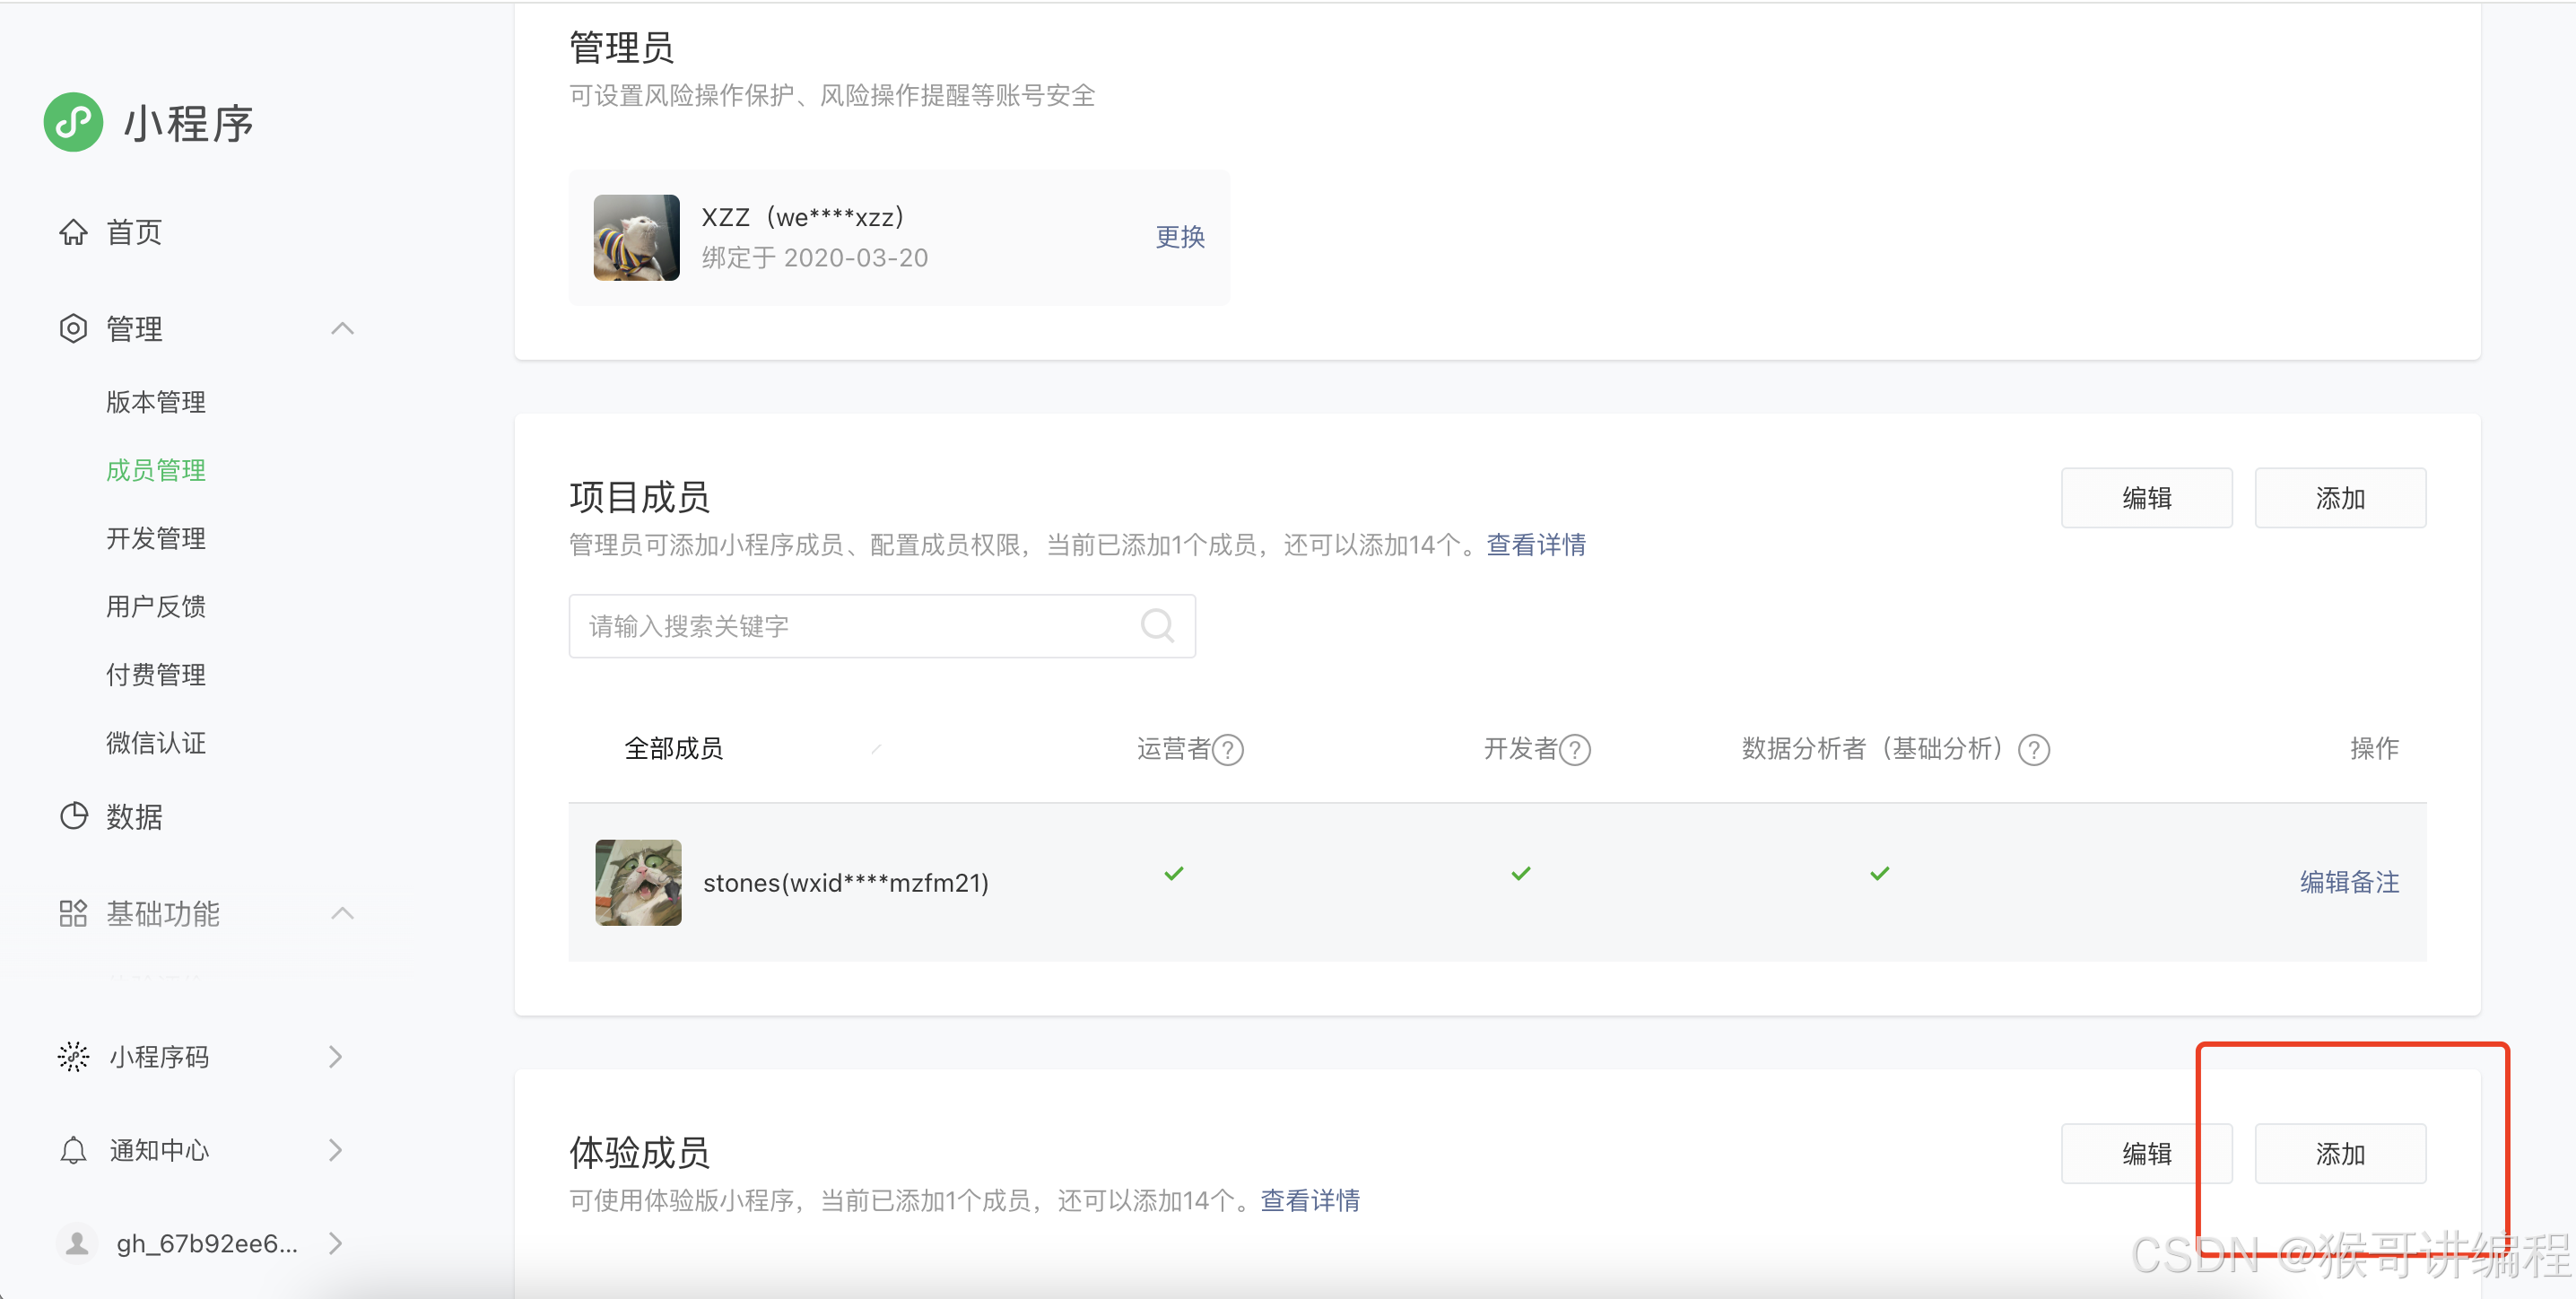The width and height of the screenshot is (2576, 1299).
Task: Click 添加 button in 体验成员 section
Action: click(2339, 1154)
